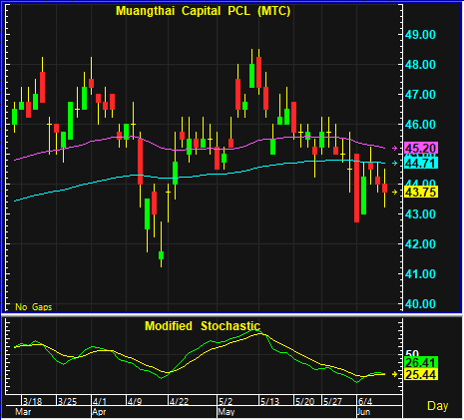
Task: Click the yellow 25.44 stochastic value label
Action: coord(421,375)
